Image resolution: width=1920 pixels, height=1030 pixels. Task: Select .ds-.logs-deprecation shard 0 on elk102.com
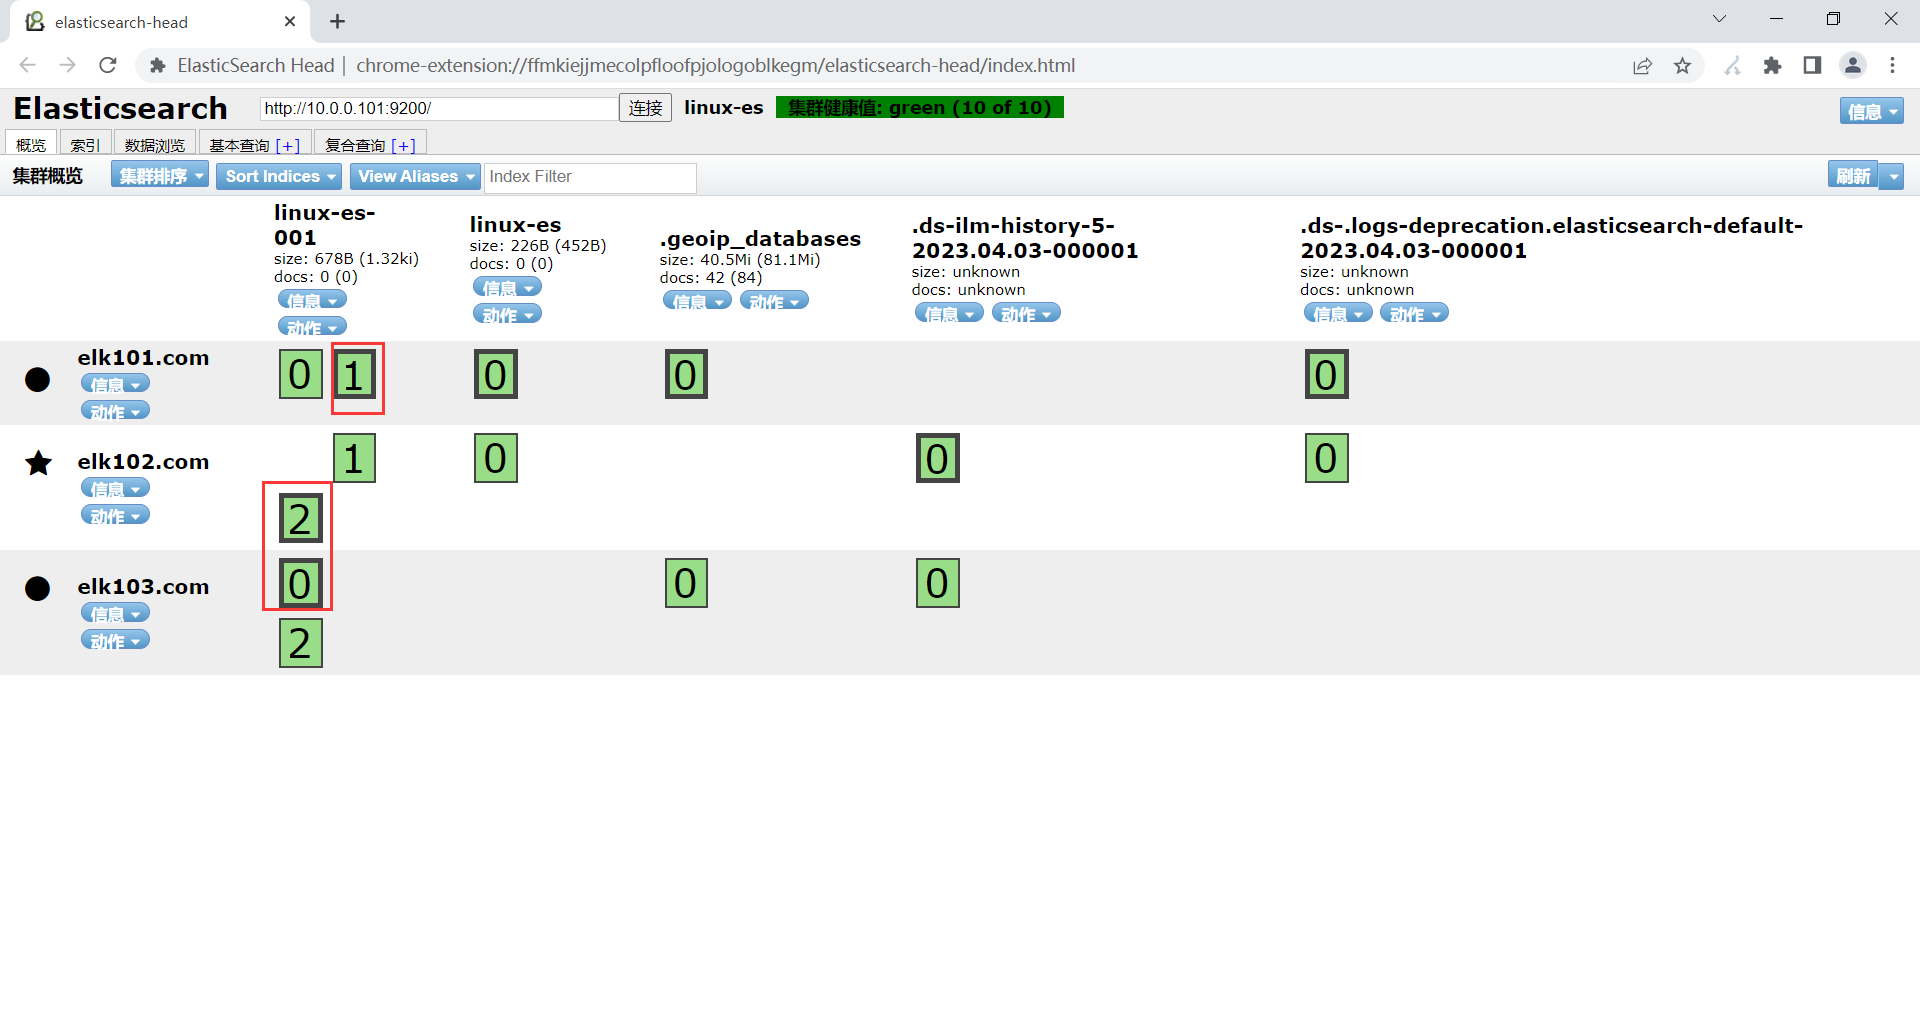(1327, 458)
